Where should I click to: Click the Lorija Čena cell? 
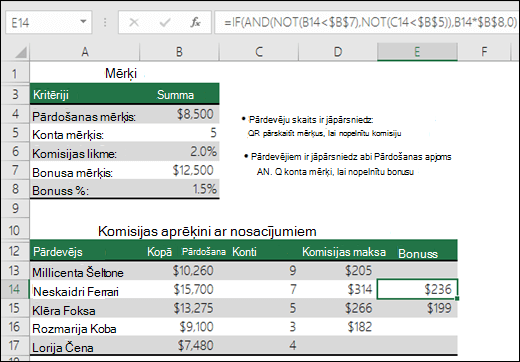point(85,346)
